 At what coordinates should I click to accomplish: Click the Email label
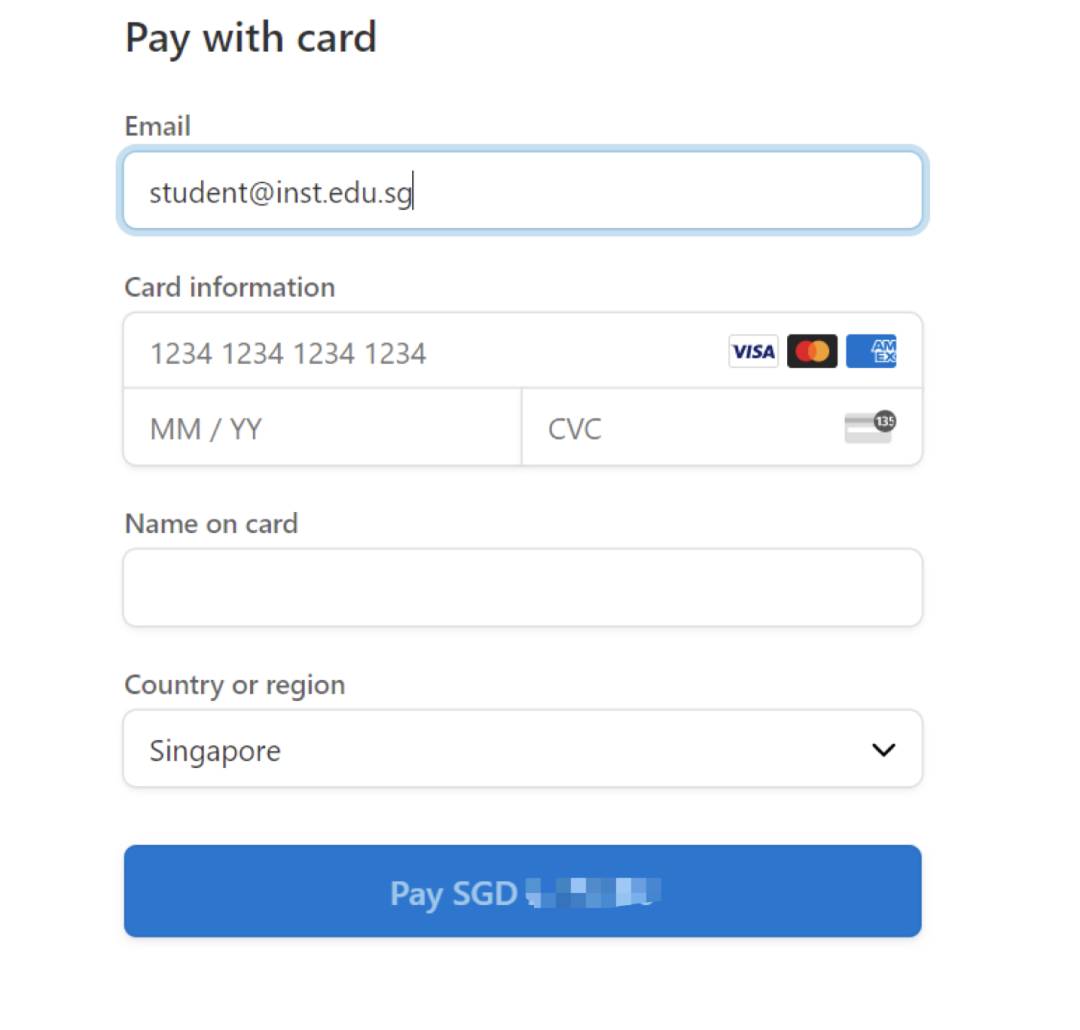tap(158, 126)
